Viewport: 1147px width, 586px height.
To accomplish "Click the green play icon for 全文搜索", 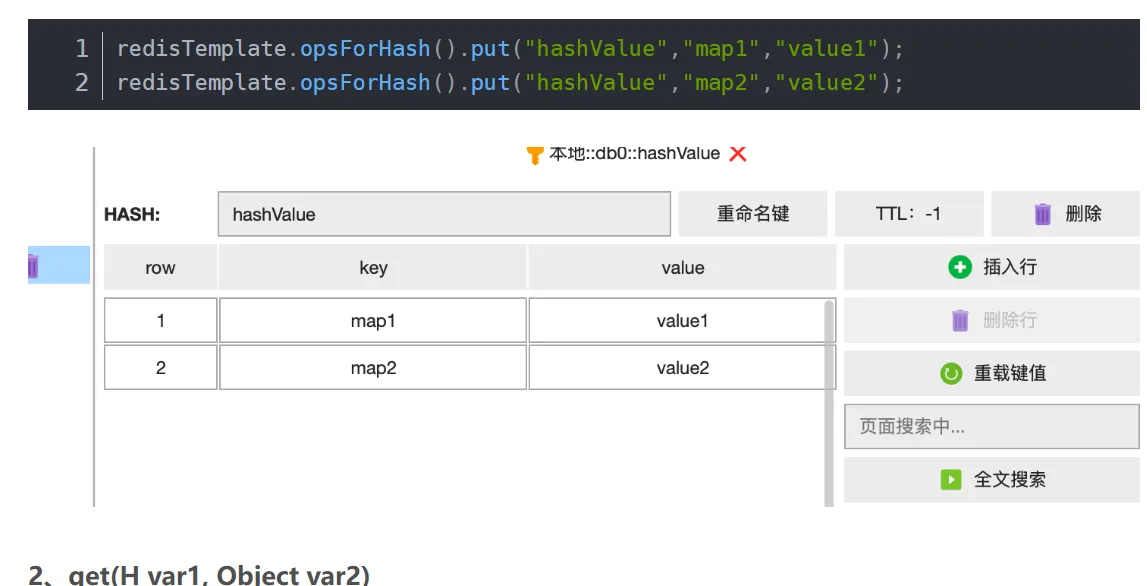I will coord(951,480).
